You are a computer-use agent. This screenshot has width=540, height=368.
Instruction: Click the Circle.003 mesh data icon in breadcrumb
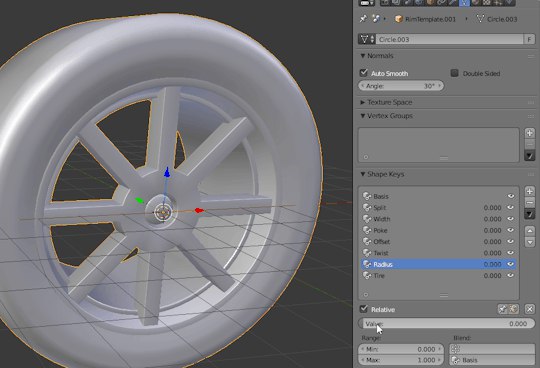tap(480, 19)
